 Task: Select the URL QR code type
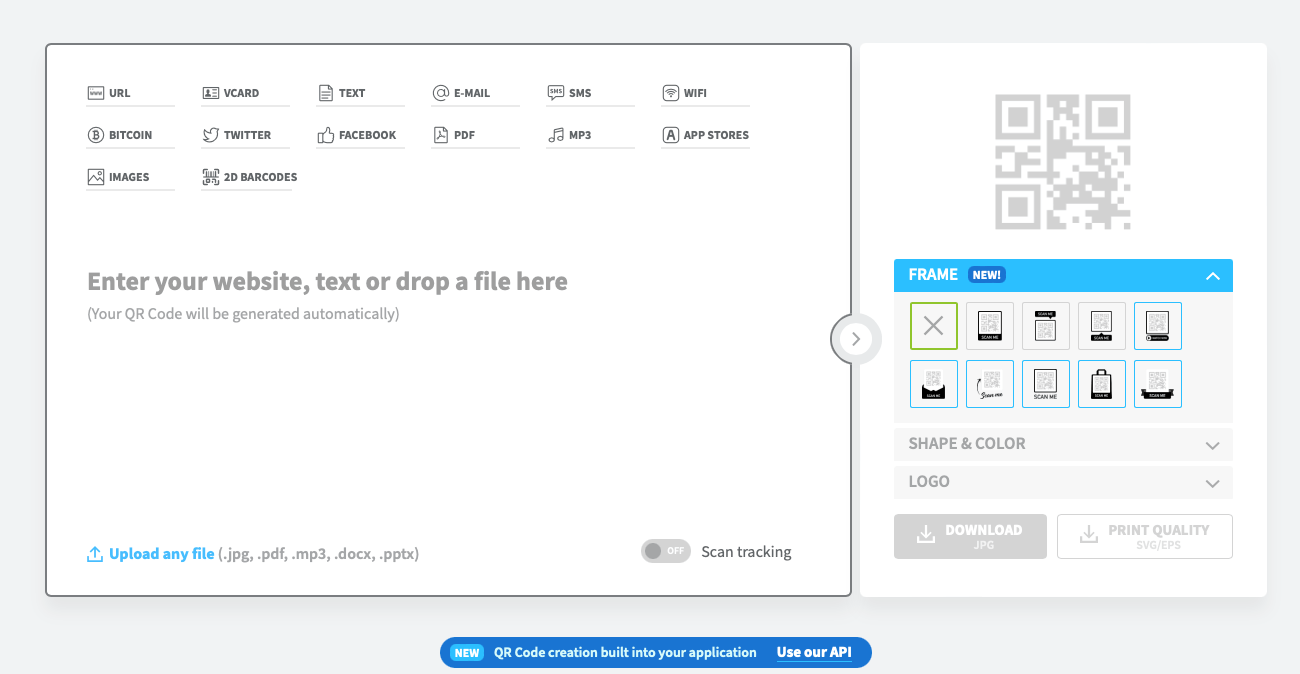pos(130,93)
